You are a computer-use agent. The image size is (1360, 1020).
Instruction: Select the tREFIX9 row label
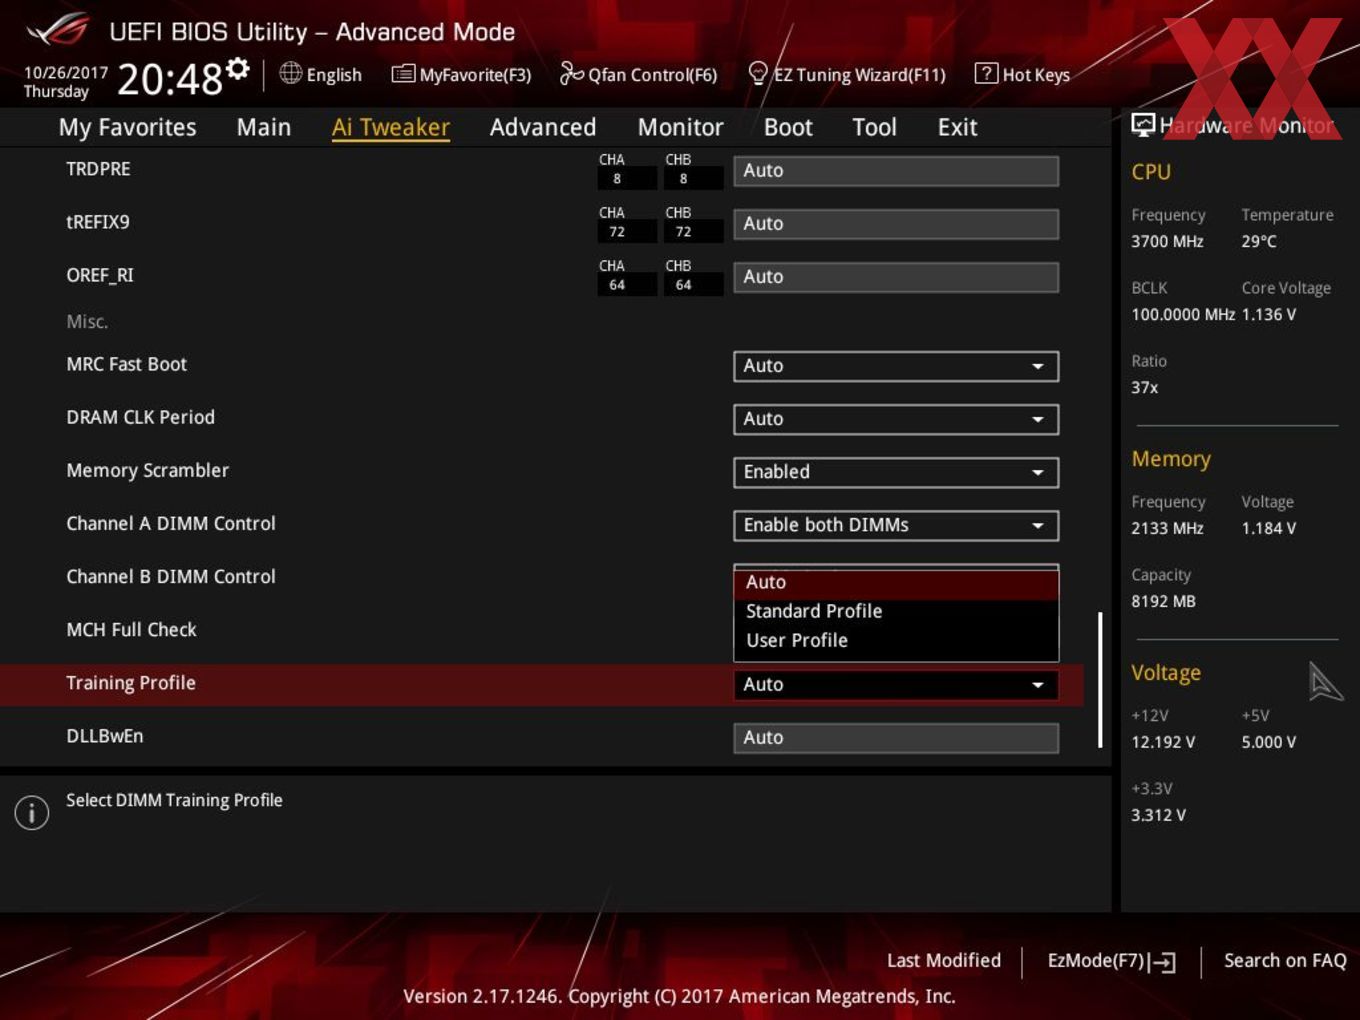click(x=98, y=222)
